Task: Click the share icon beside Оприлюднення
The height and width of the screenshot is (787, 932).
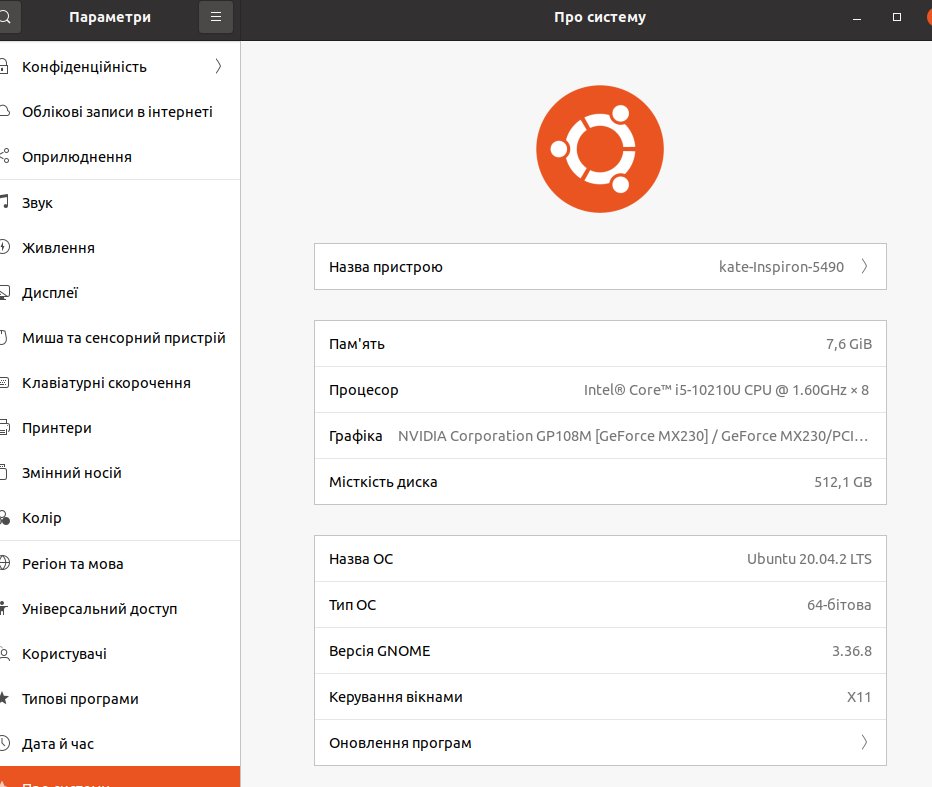Action: coord(4,156)
